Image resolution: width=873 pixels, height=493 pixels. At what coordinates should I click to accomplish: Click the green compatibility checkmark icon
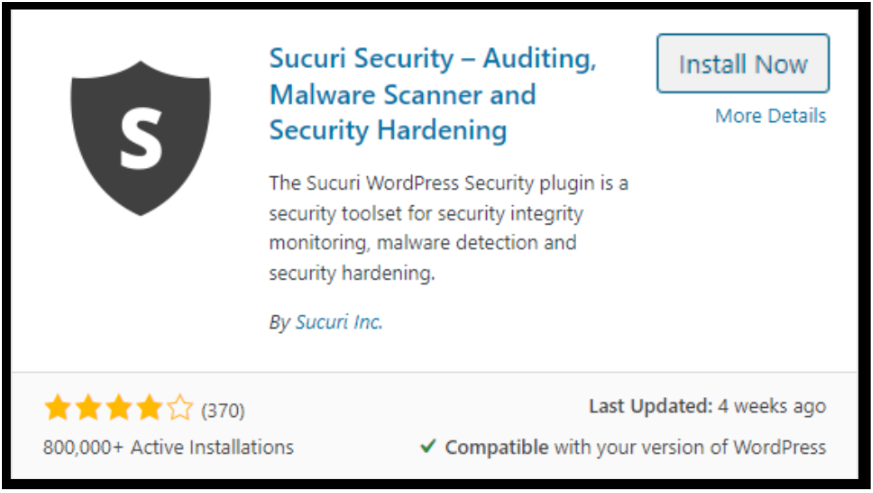coord(428,446)
